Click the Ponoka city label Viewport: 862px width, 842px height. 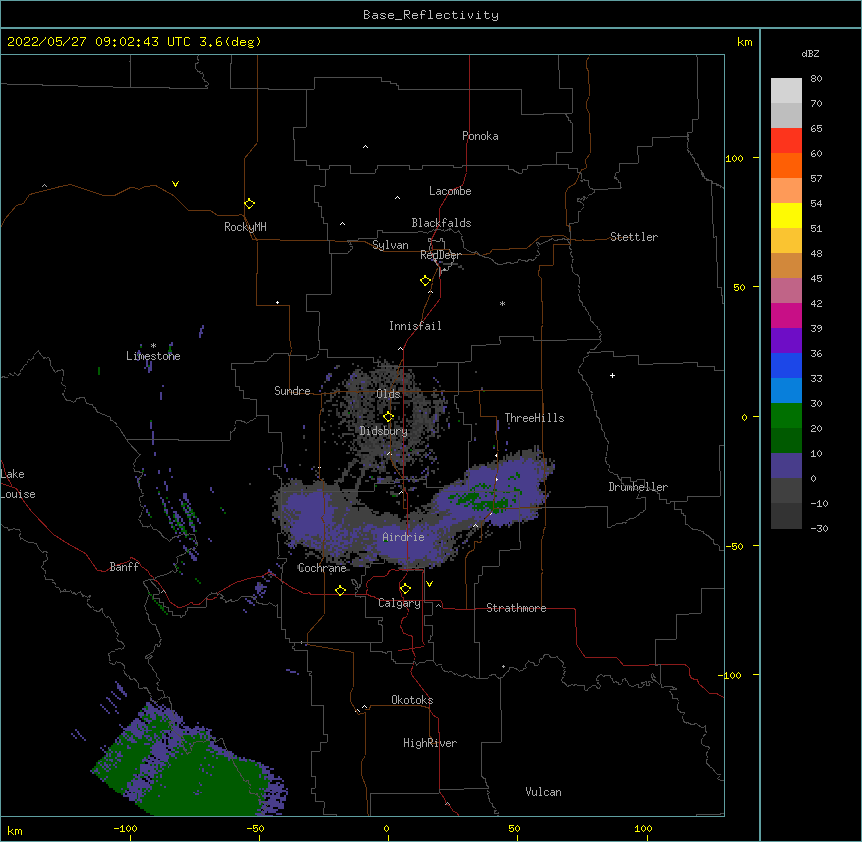480,136
